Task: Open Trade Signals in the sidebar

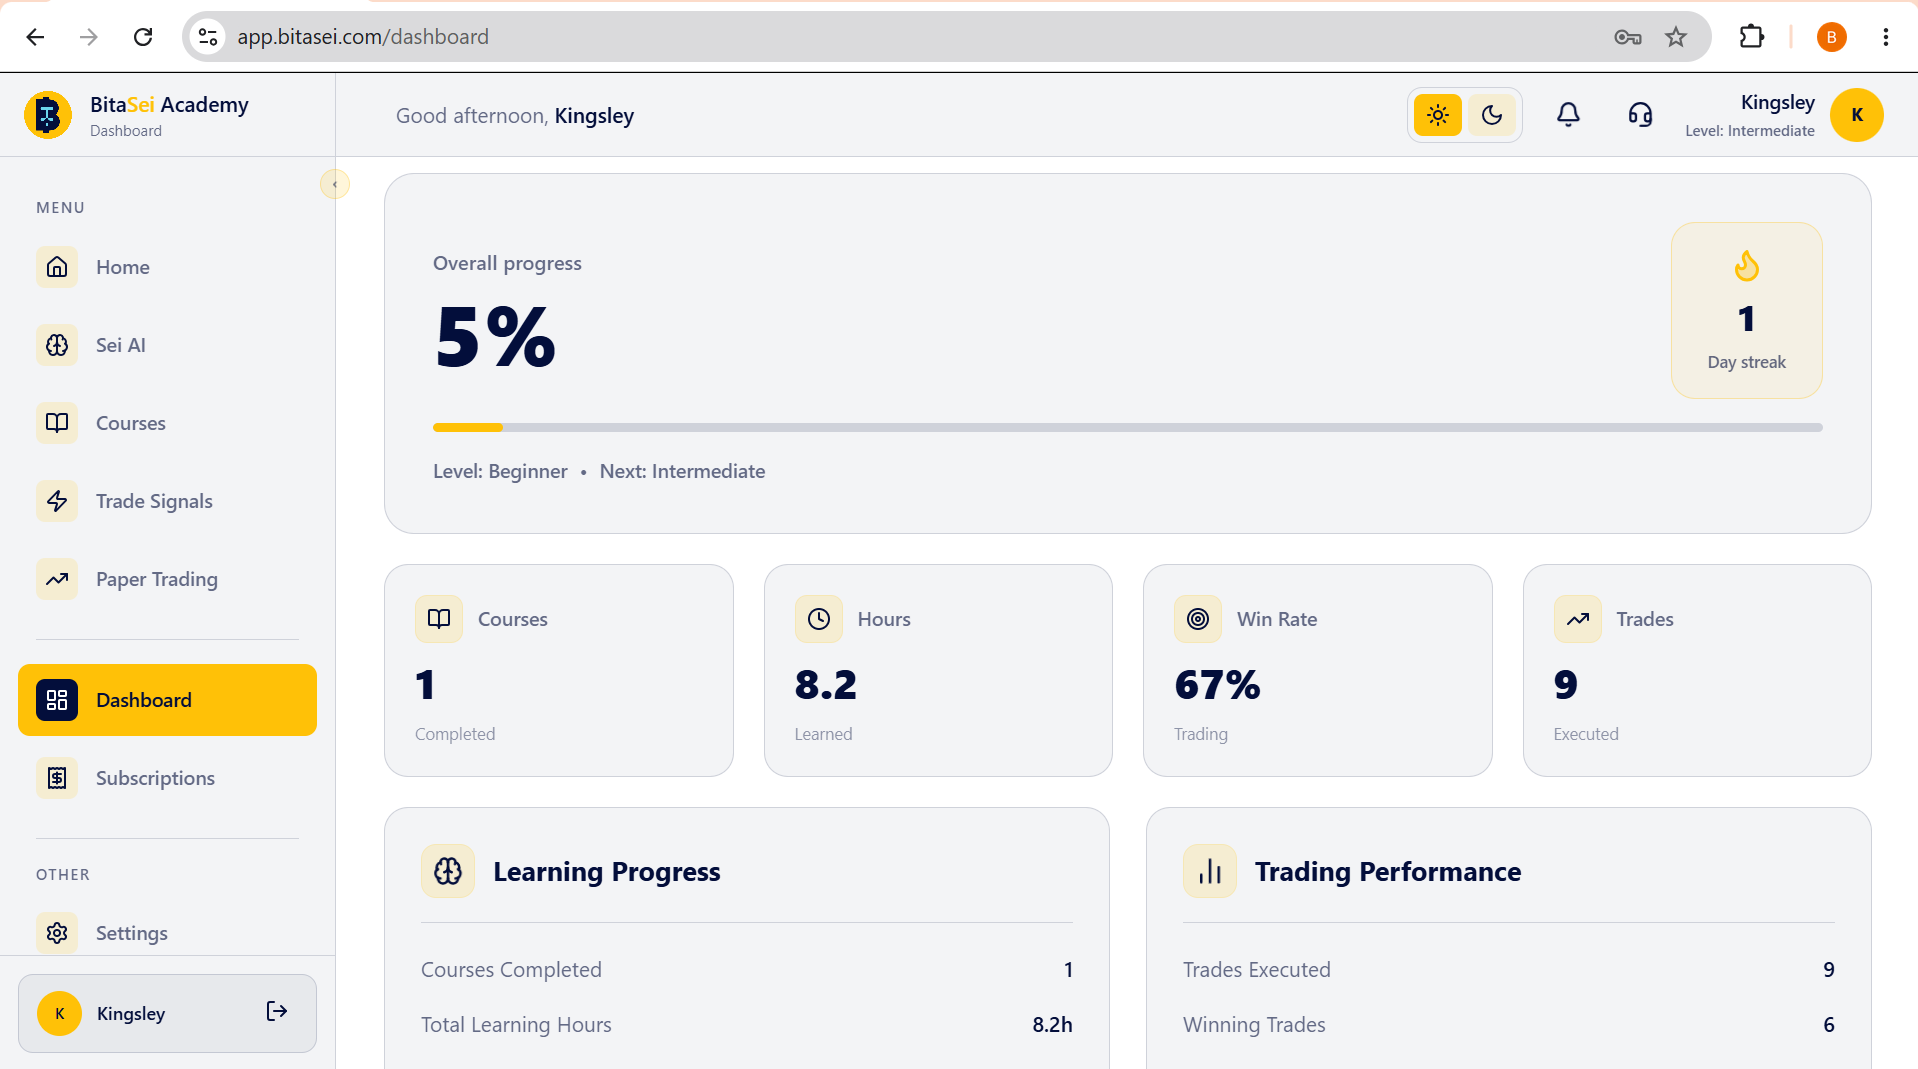Action: click(x=167, y=501)
